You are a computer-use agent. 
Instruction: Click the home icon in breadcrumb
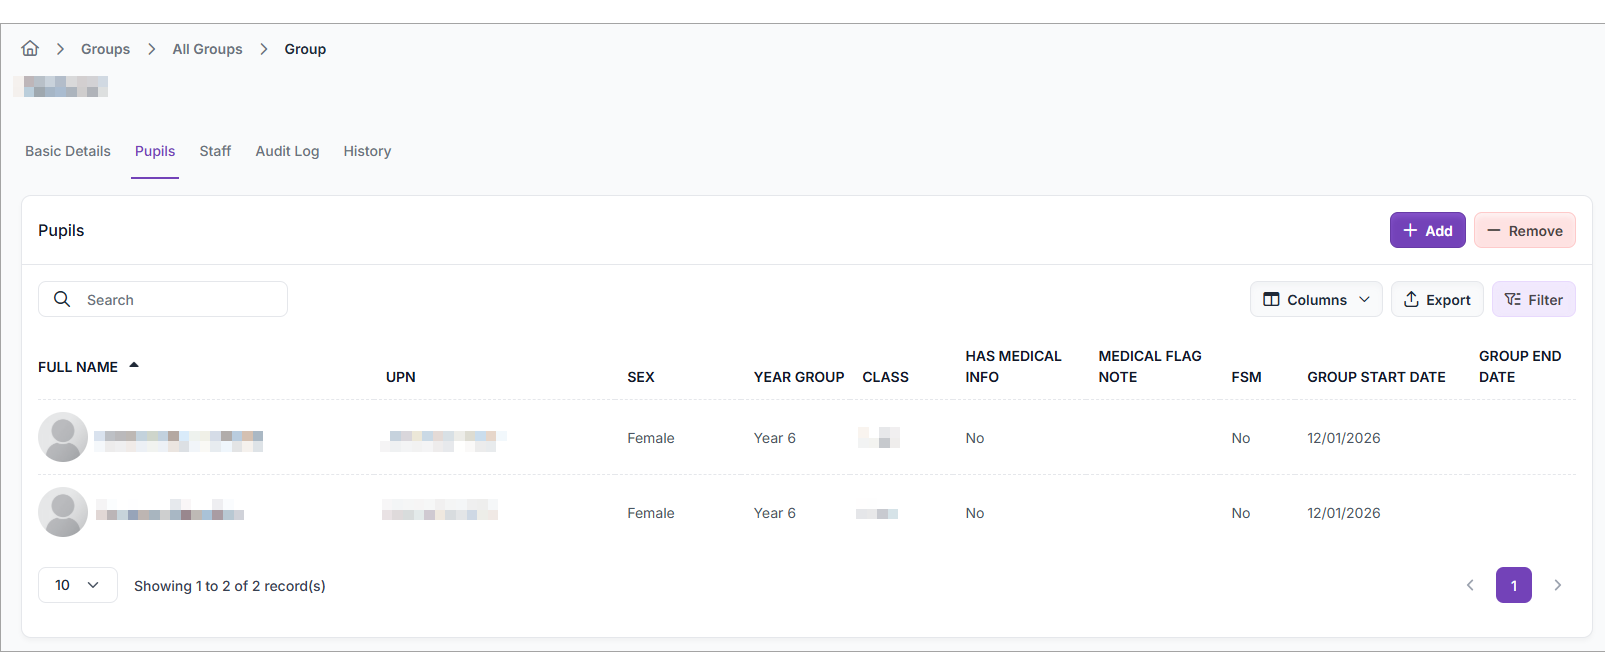coord(30,48)
